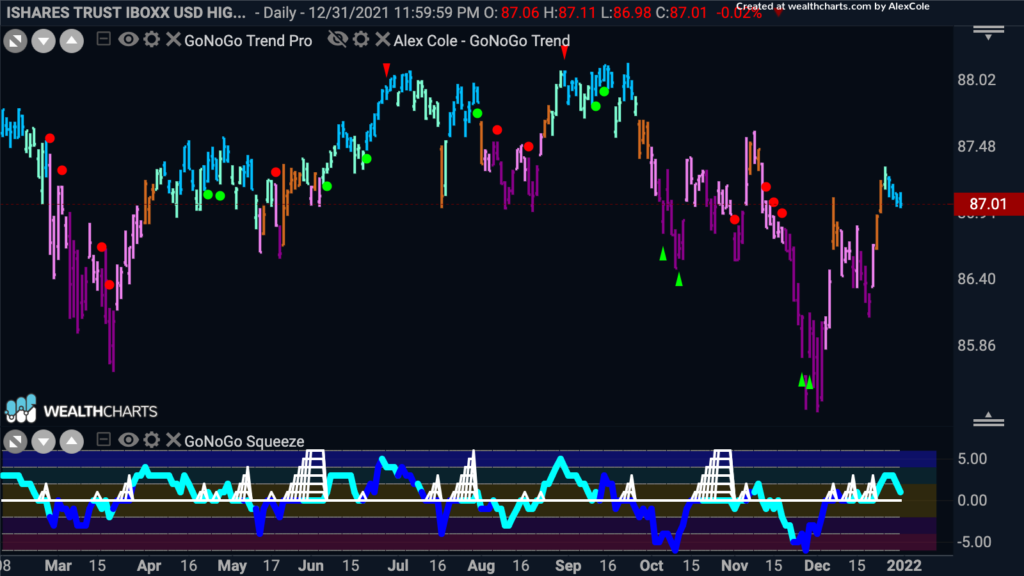Click the low value 86.98
The height and width of the screenshot is (576, 1024).
pyautogui.click(x=632, y=12)
